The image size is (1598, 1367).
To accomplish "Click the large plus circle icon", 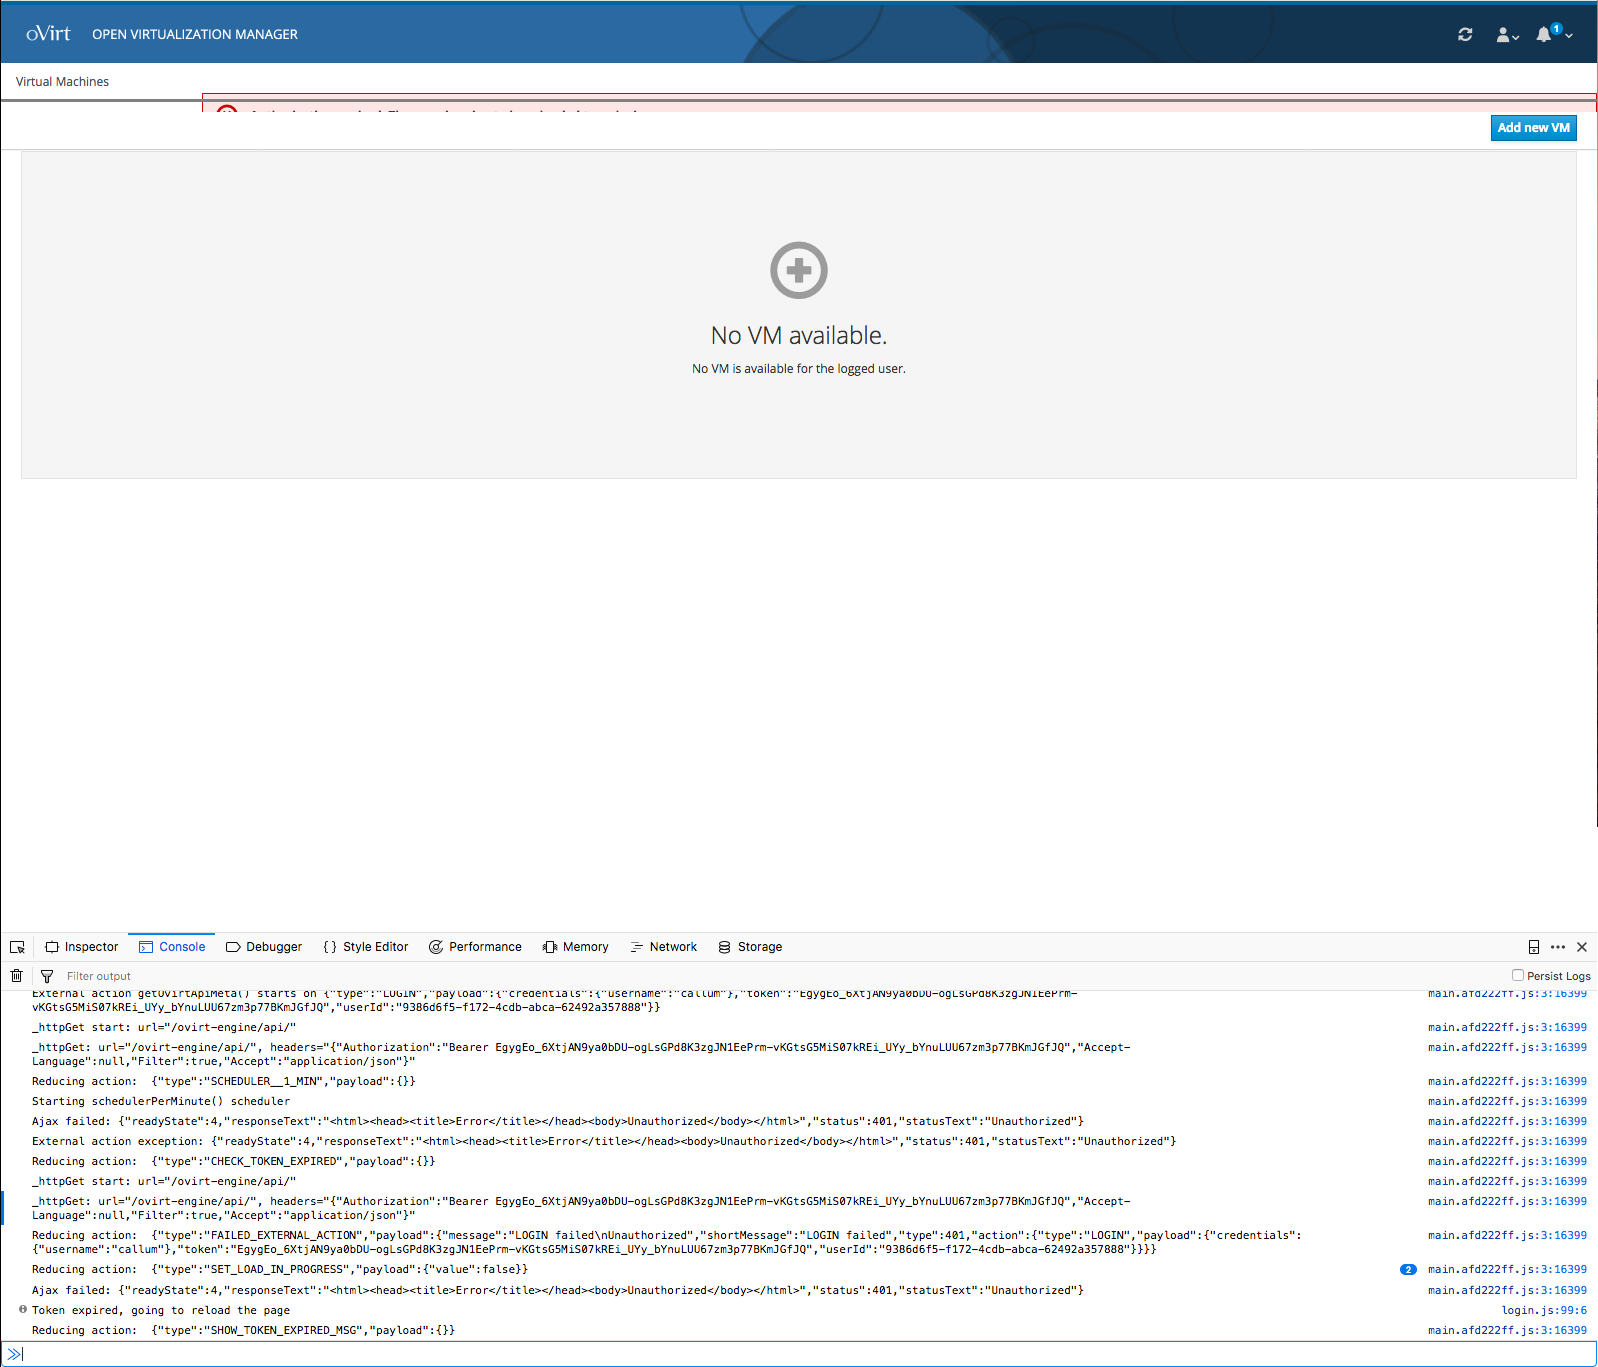I will 798,270.
